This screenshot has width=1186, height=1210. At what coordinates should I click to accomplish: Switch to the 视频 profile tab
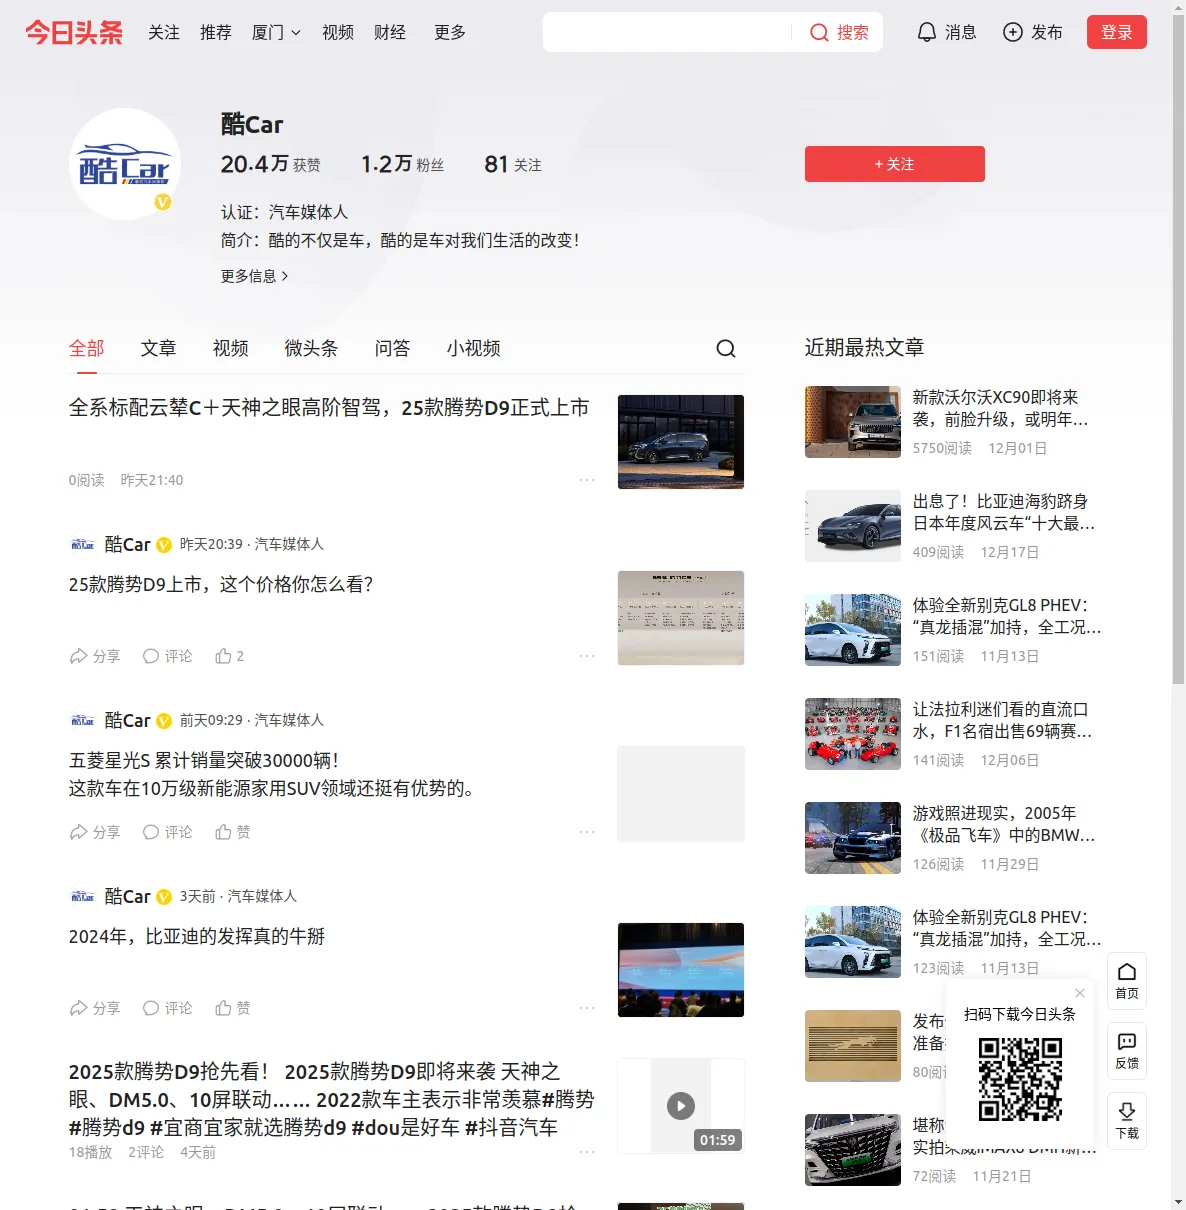click(x=231, y=348)
